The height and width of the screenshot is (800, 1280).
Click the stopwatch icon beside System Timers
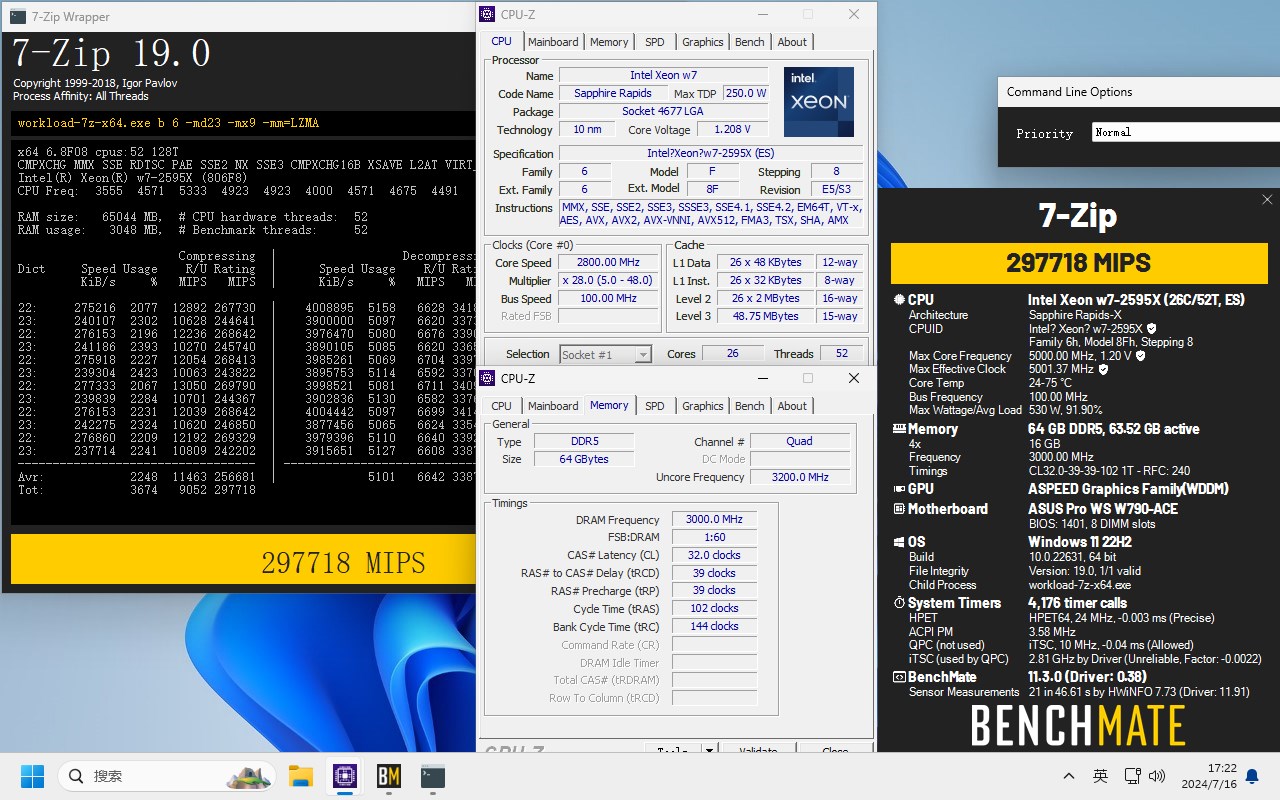point(899,603)
